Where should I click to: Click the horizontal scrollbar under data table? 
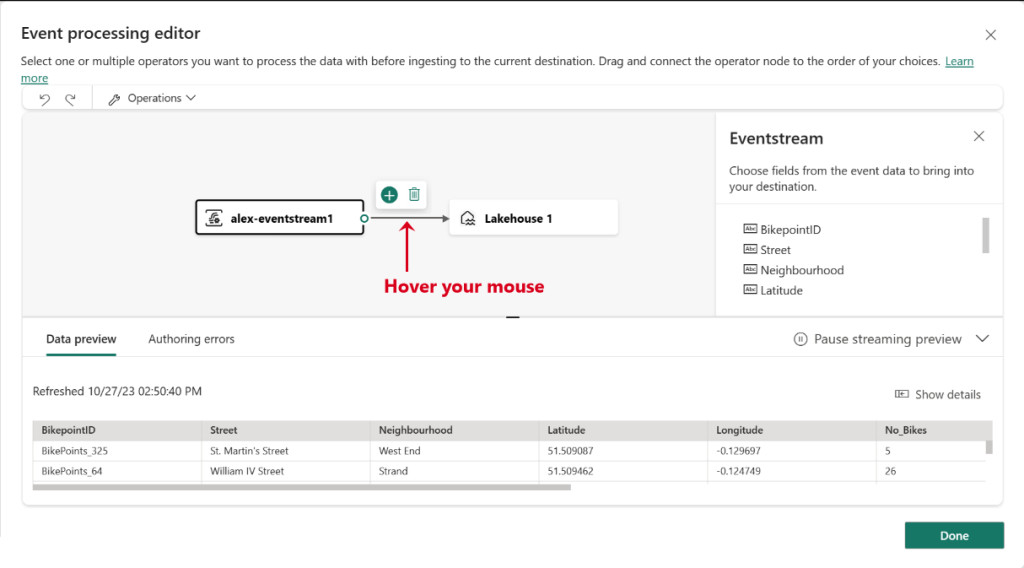(x=300, y=488)
